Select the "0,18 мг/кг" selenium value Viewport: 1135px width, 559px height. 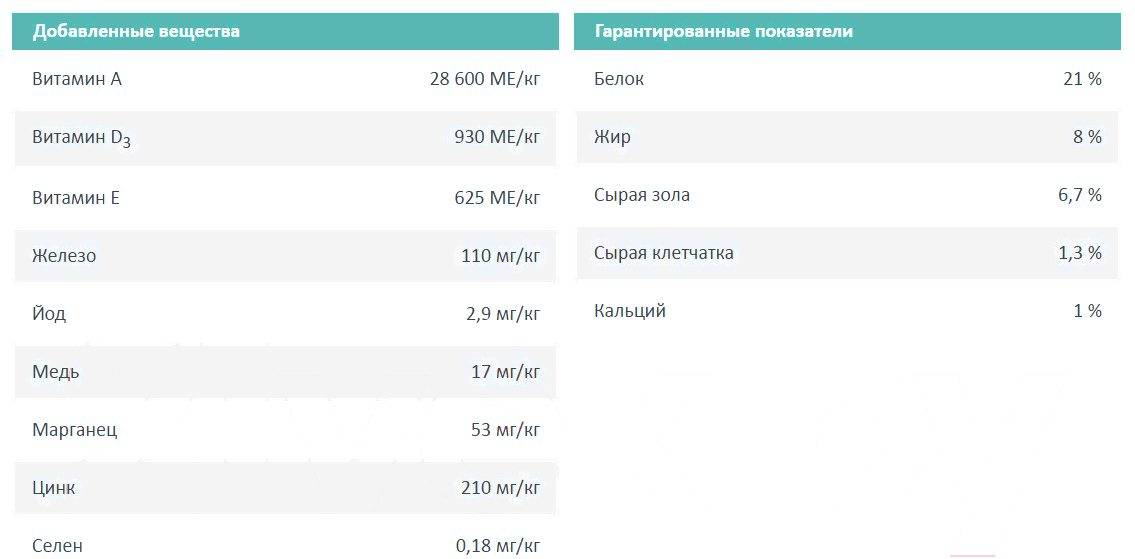click(498, 546)
